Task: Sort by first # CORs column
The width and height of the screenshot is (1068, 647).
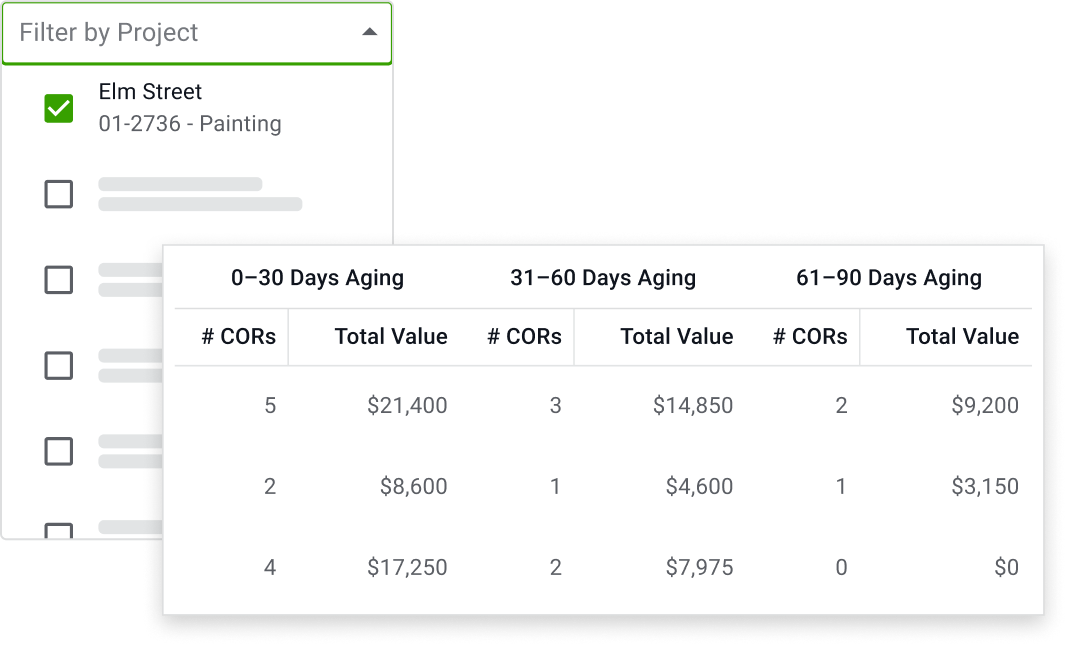Action: pos(238,337)
